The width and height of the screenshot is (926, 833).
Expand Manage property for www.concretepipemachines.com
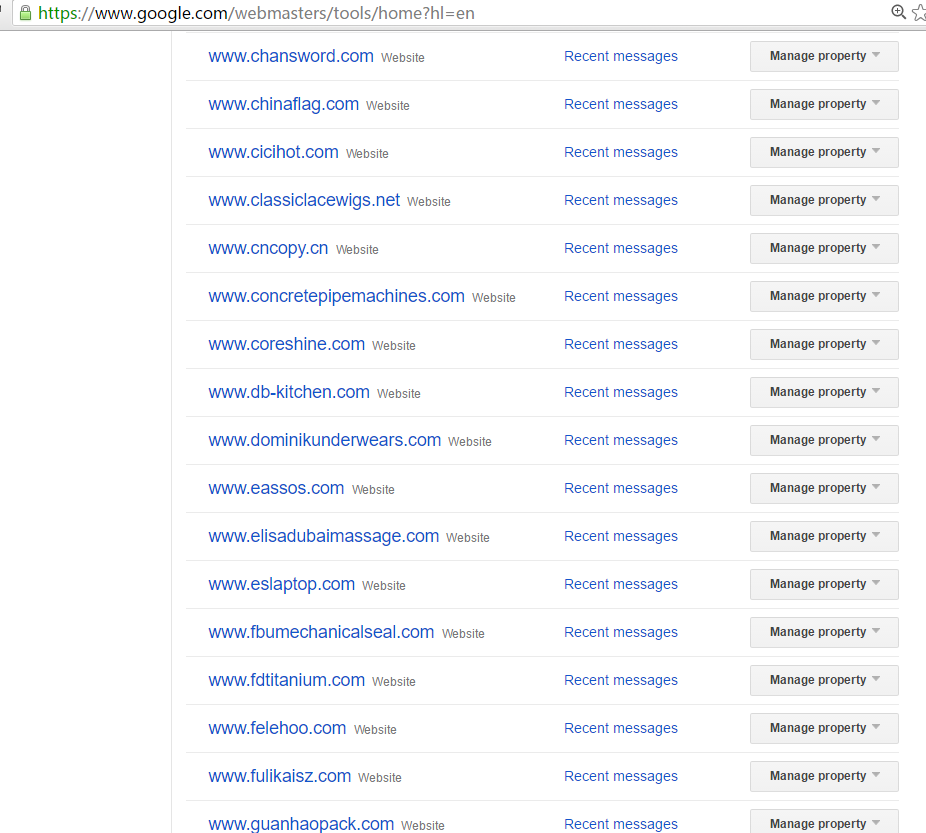click(824, 296)
